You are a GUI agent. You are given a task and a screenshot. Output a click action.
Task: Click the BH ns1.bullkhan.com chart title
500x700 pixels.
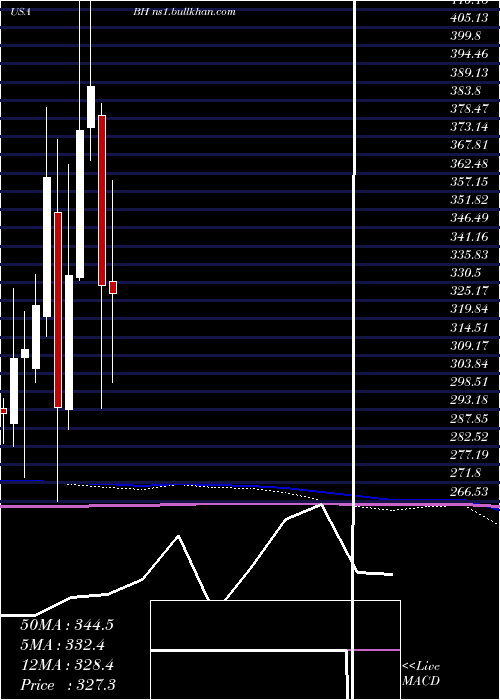[184, 12]
